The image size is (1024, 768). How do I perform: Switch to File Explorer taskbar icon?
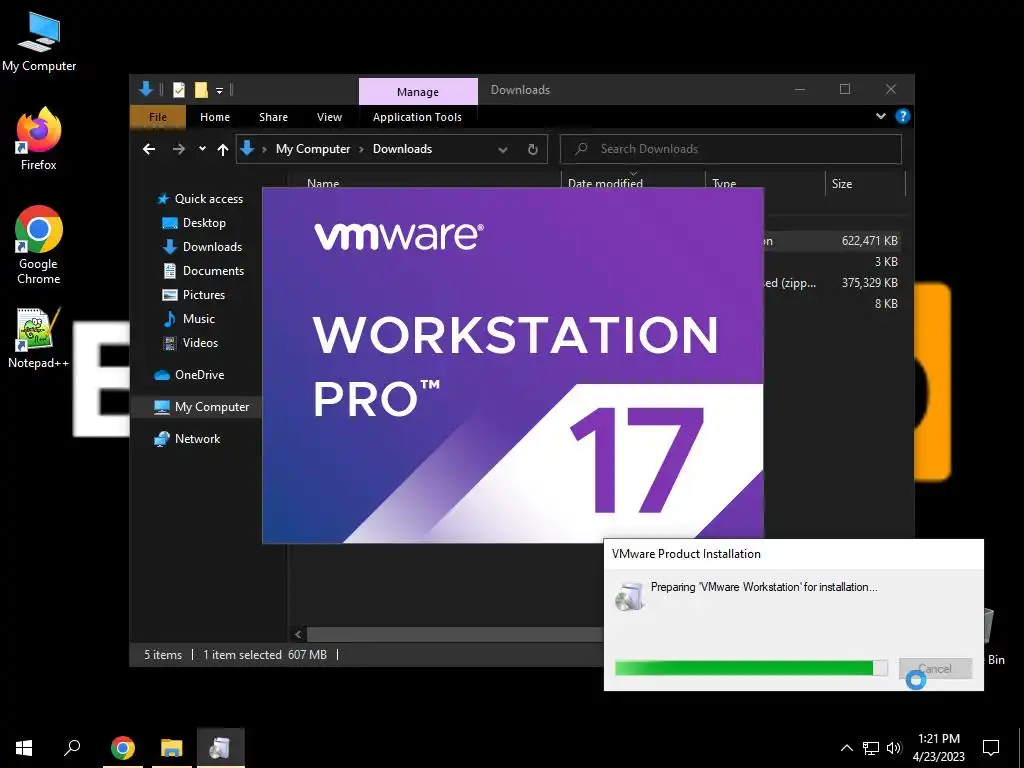click(x=172, y=747)
